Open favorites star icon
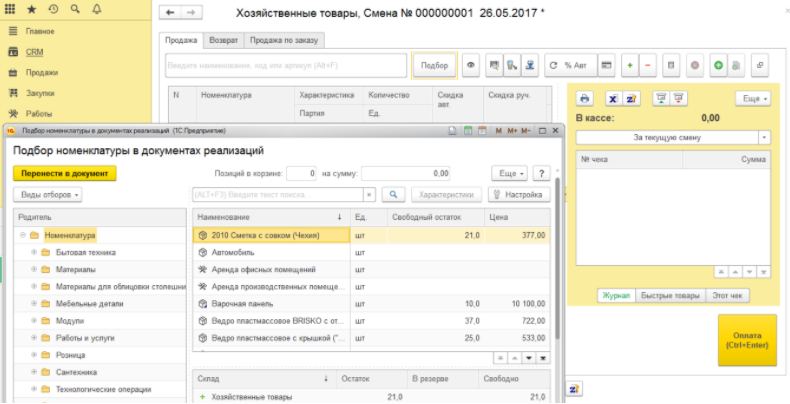This screenshot has height=404, width=790. pos(32,9)
